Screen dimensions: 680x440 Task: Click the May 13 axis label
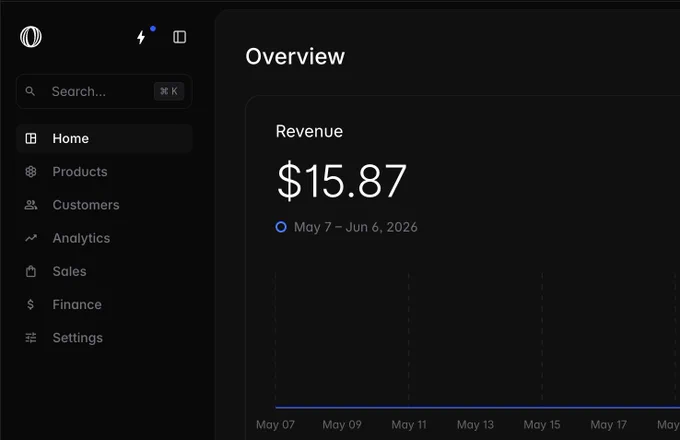tap(475, 425)
